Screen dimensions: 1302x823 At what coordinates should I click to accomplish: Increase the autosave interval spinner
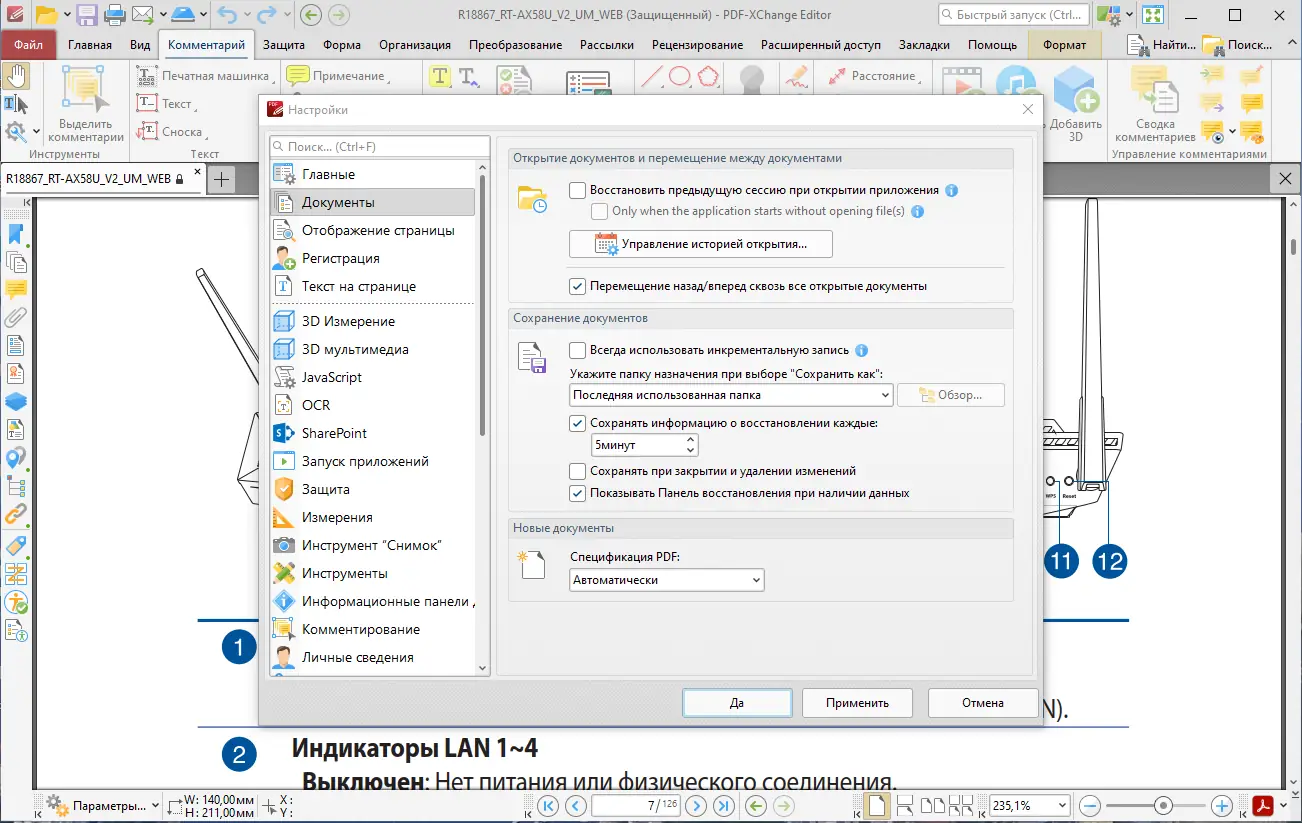(x=690, y=440)
